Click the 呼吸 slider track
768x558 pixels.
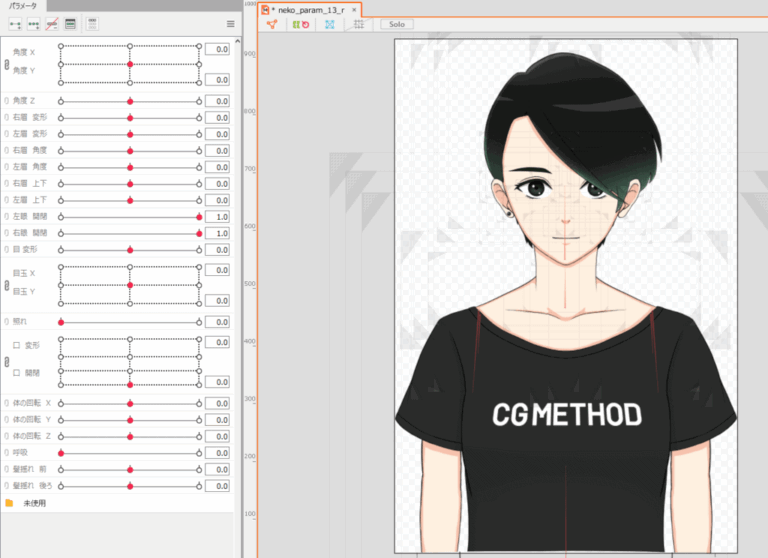pyautogui.click(x=130, y=453)
